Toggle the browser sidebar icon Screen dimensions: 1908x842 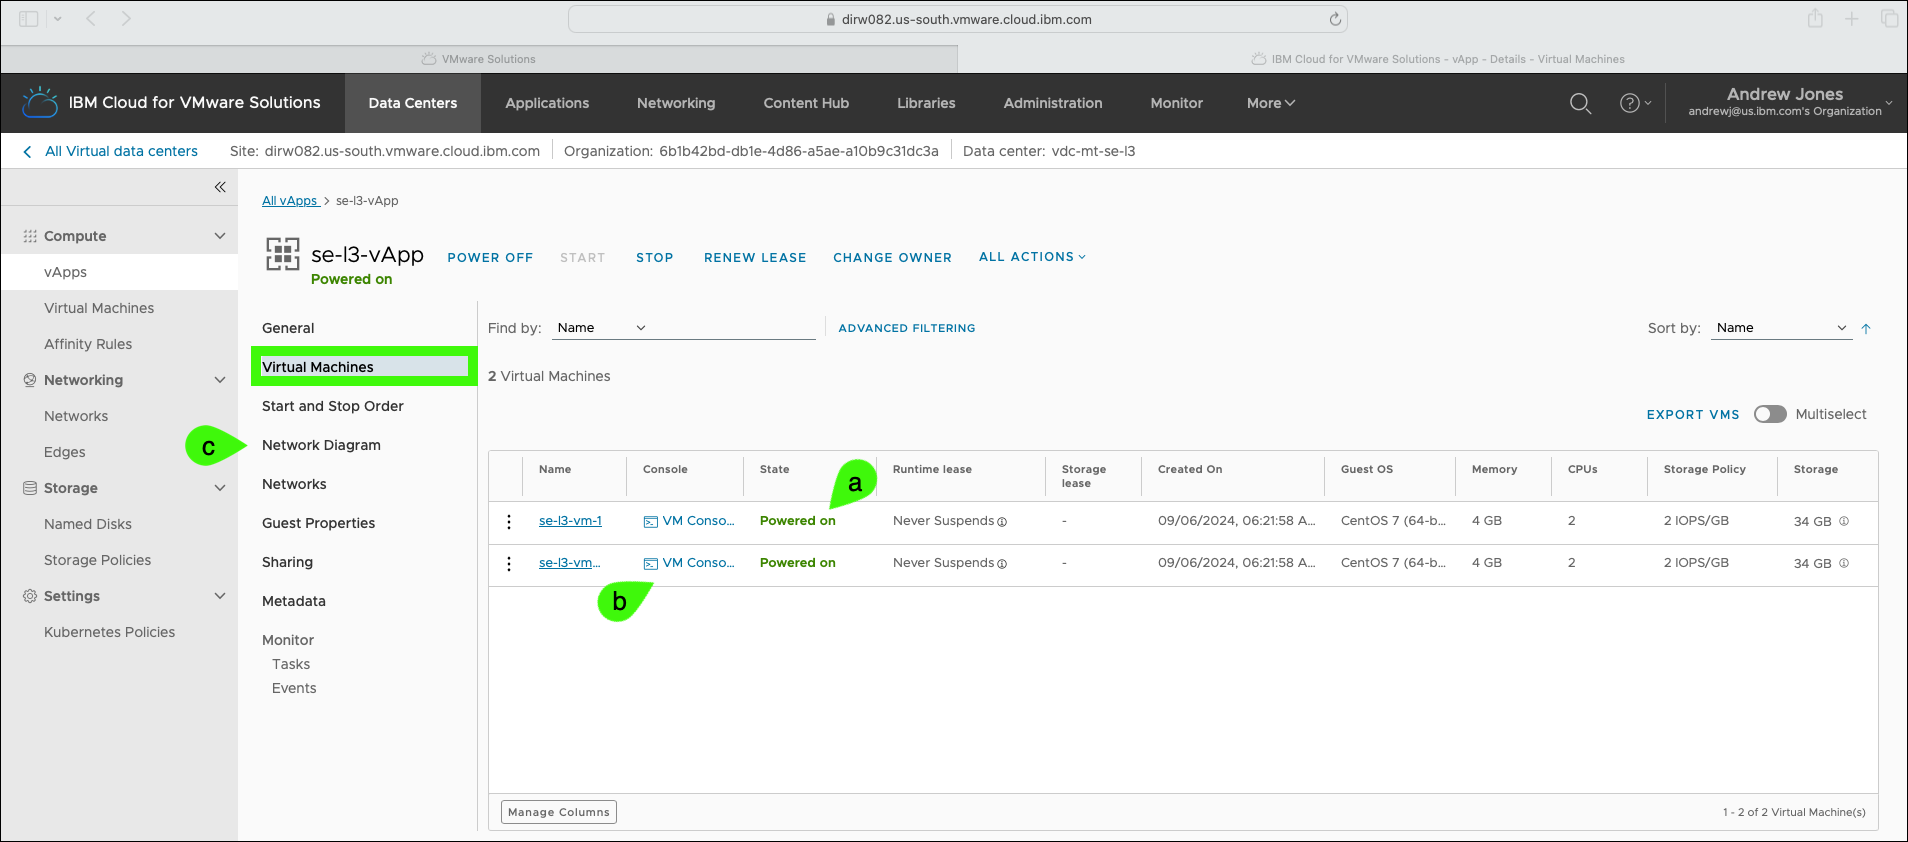pos(29,19)
